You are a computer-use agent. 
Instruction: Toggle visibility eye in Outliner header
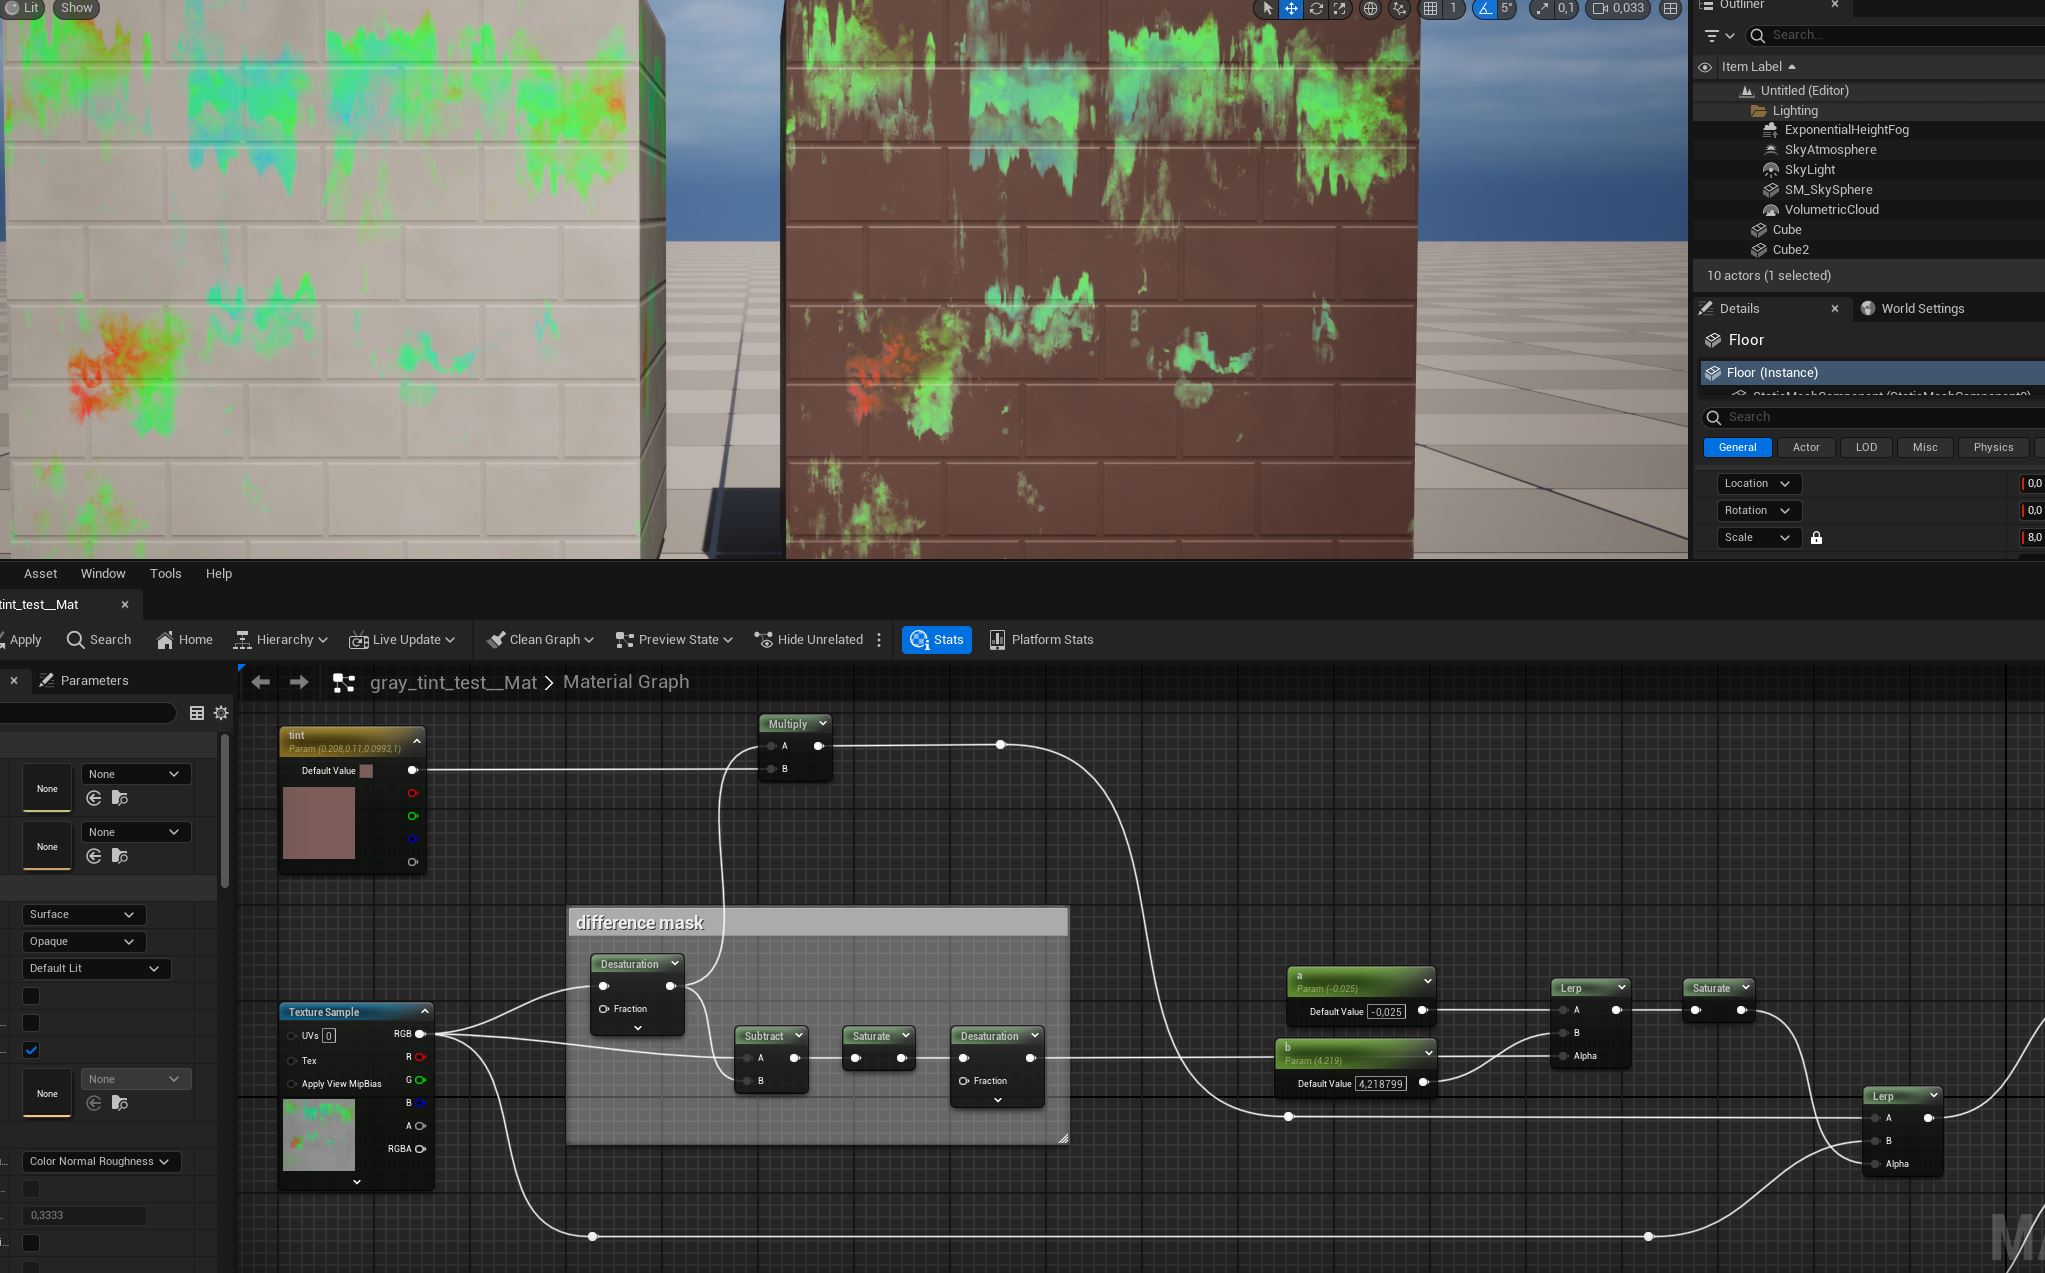pyautogui.click(x=1705, y=67)
